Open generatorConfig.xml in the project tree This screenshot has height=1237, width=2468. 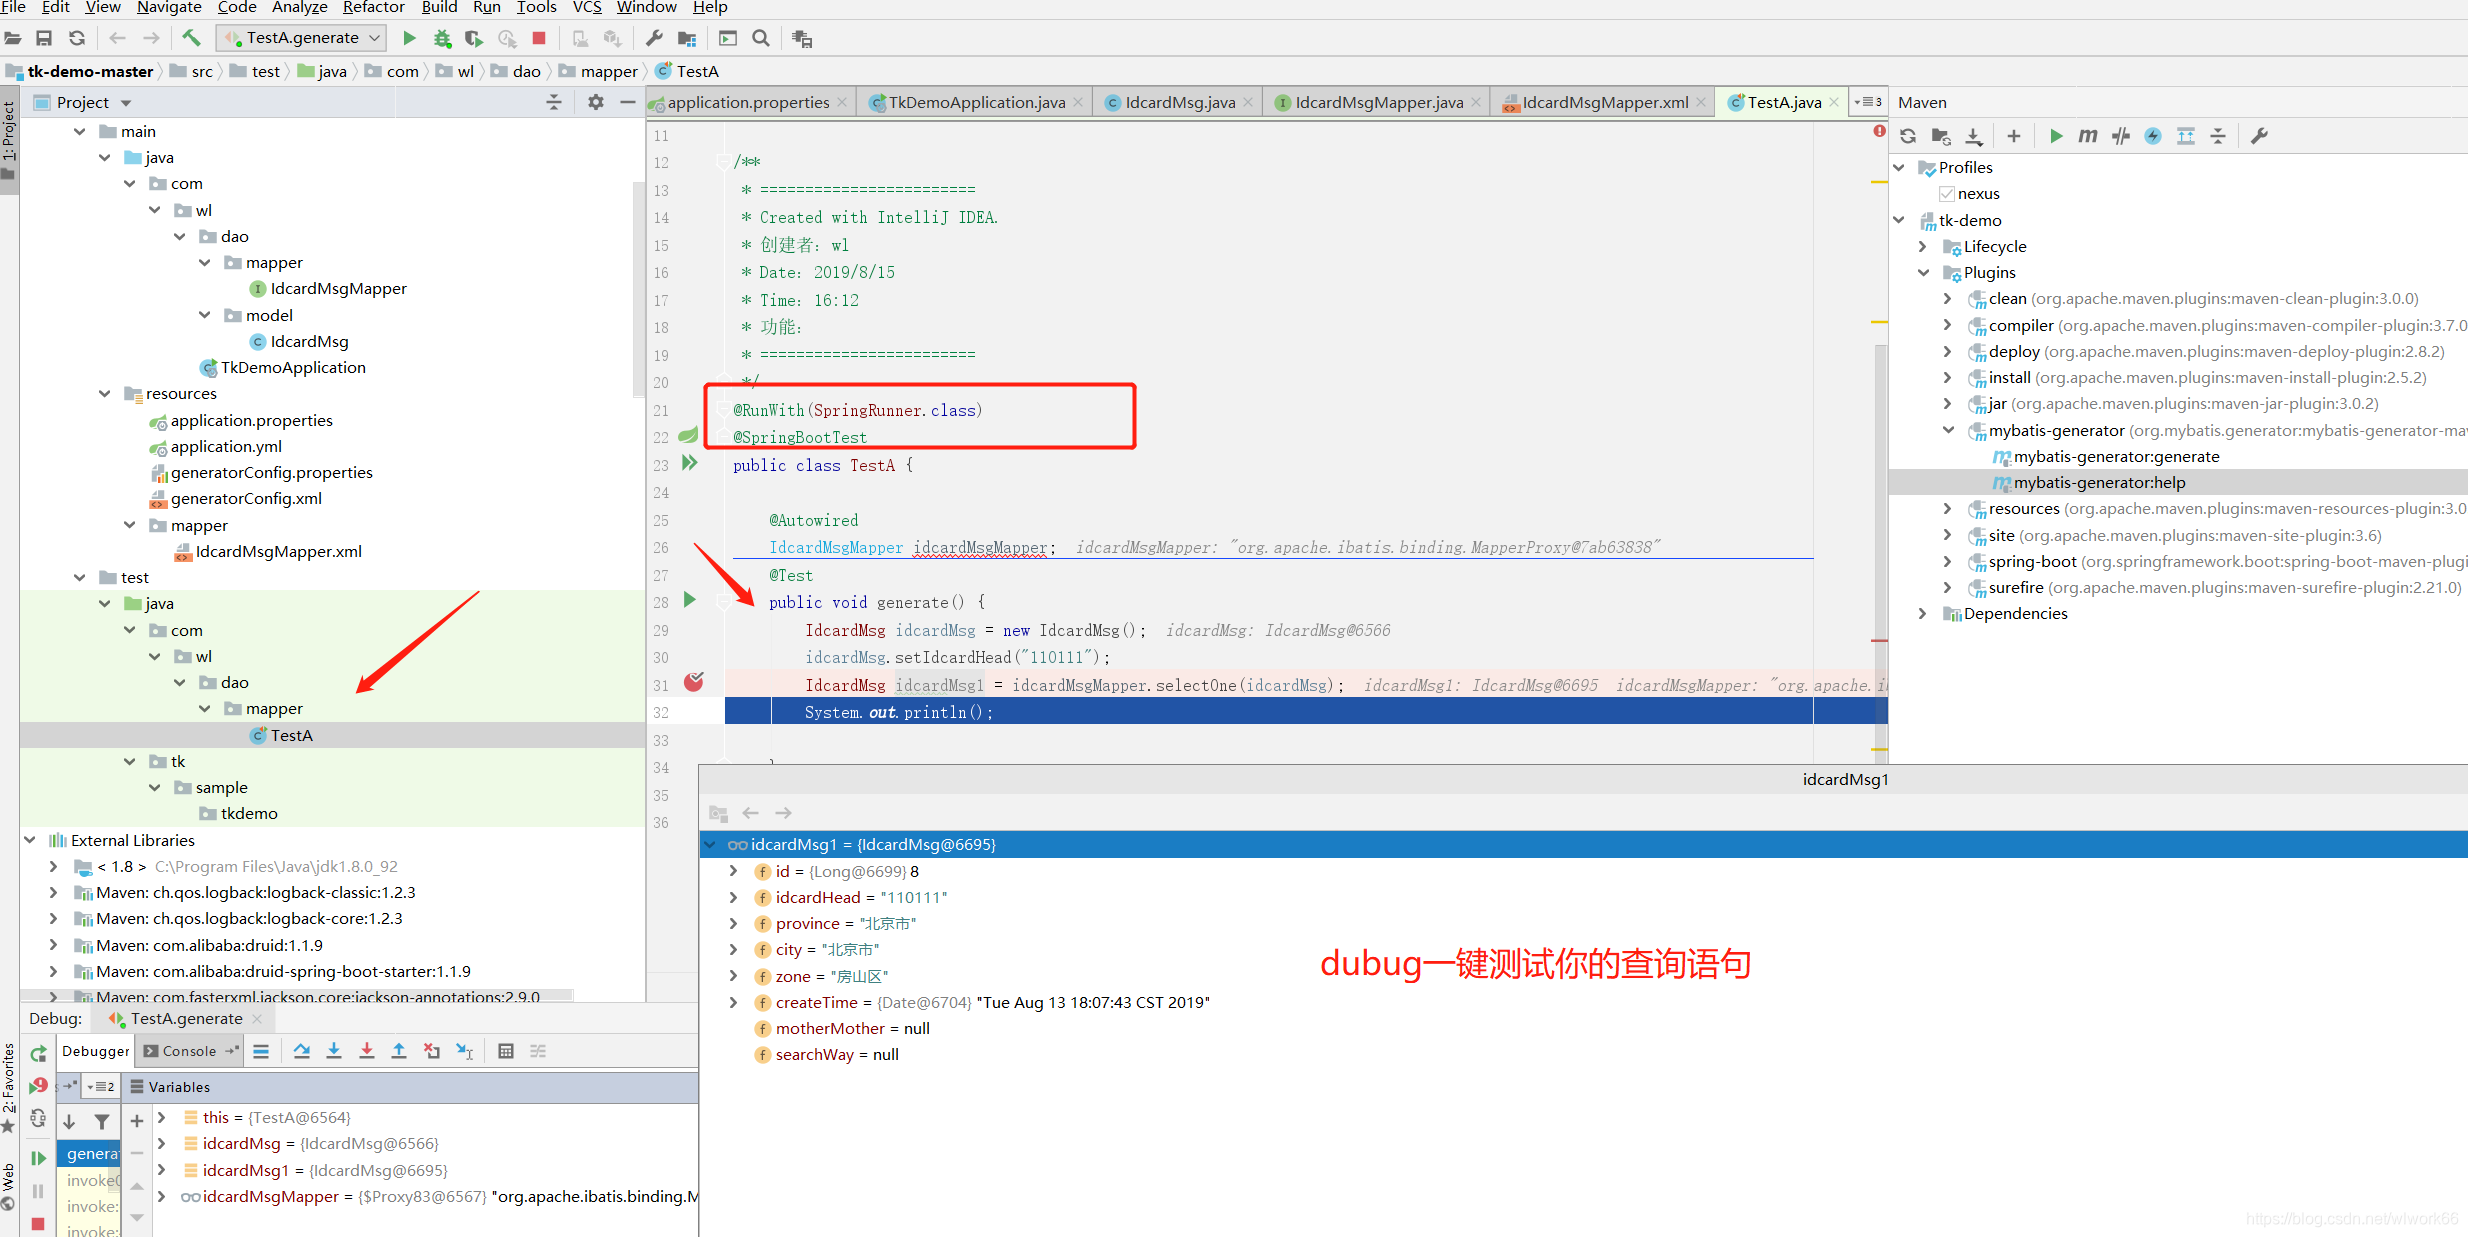[246, 498]
